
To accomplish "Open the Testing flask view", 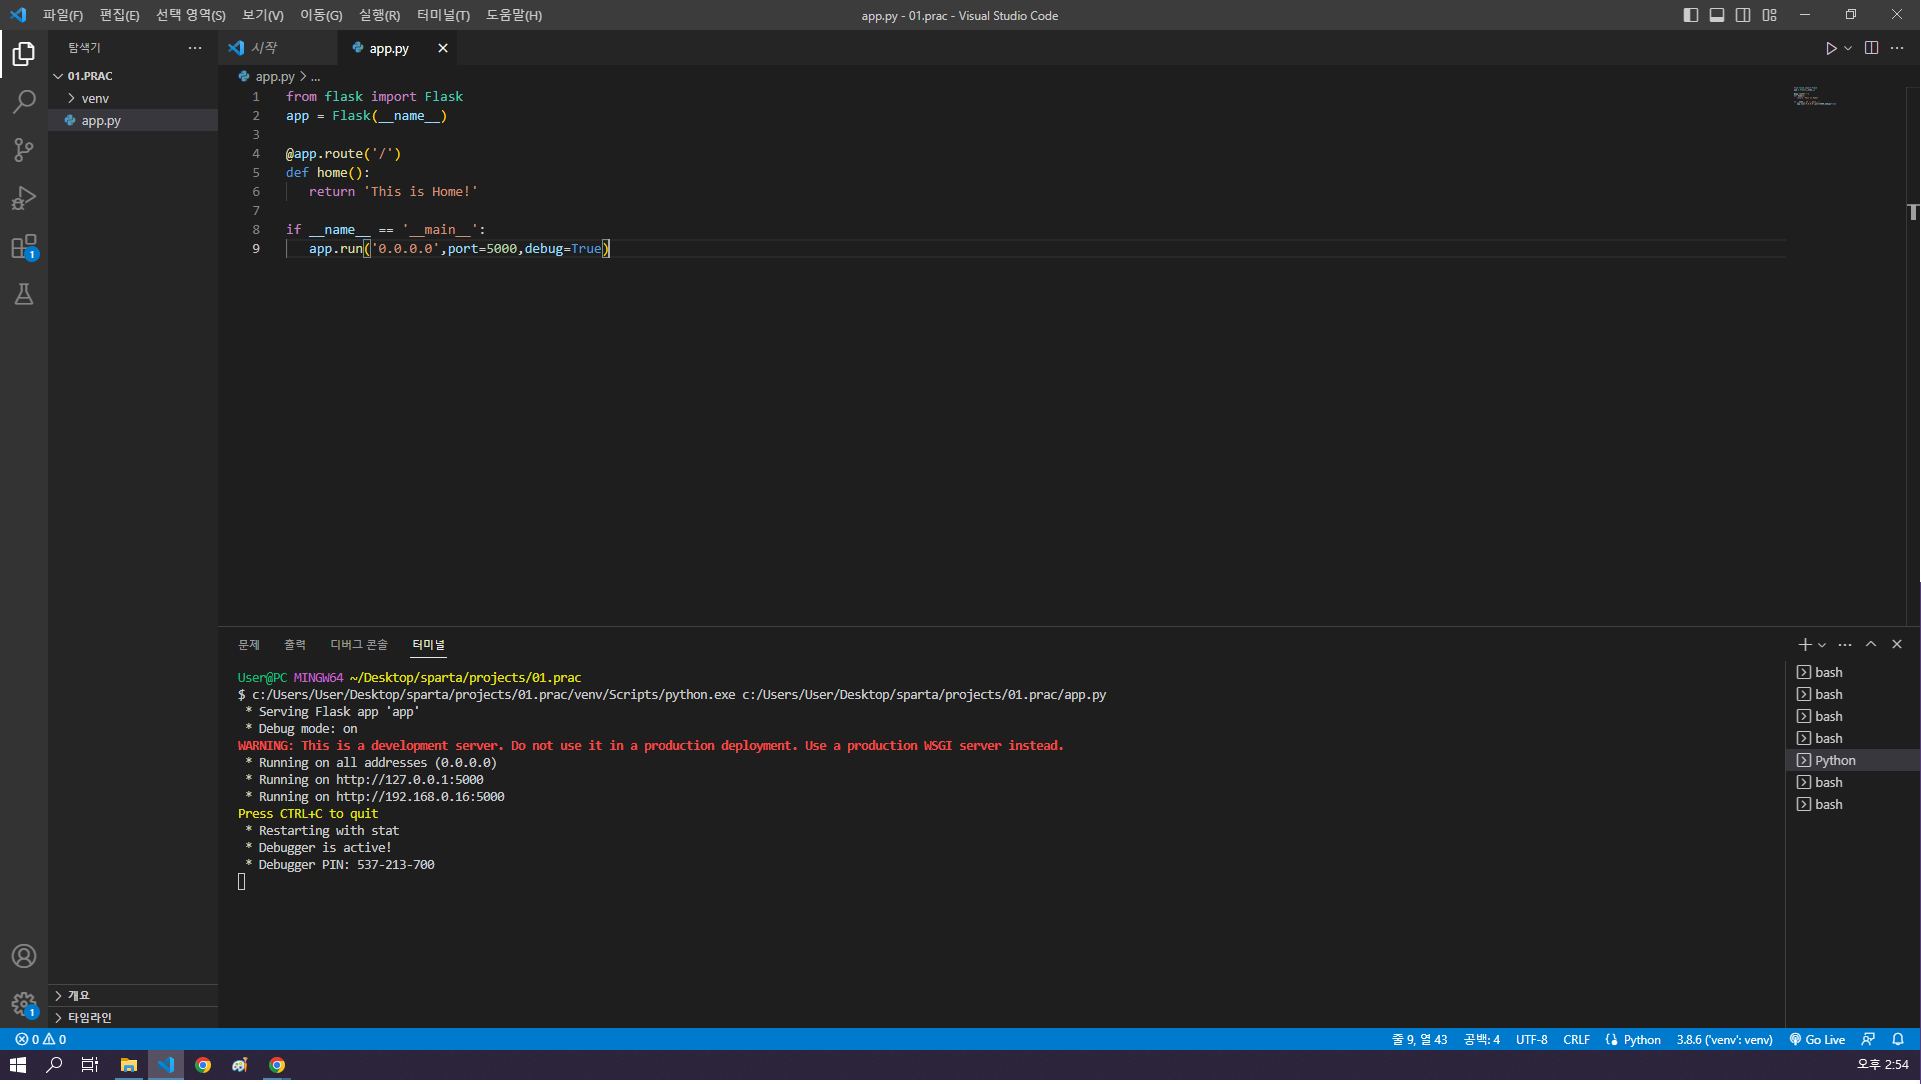I will (x=24, y=294).
